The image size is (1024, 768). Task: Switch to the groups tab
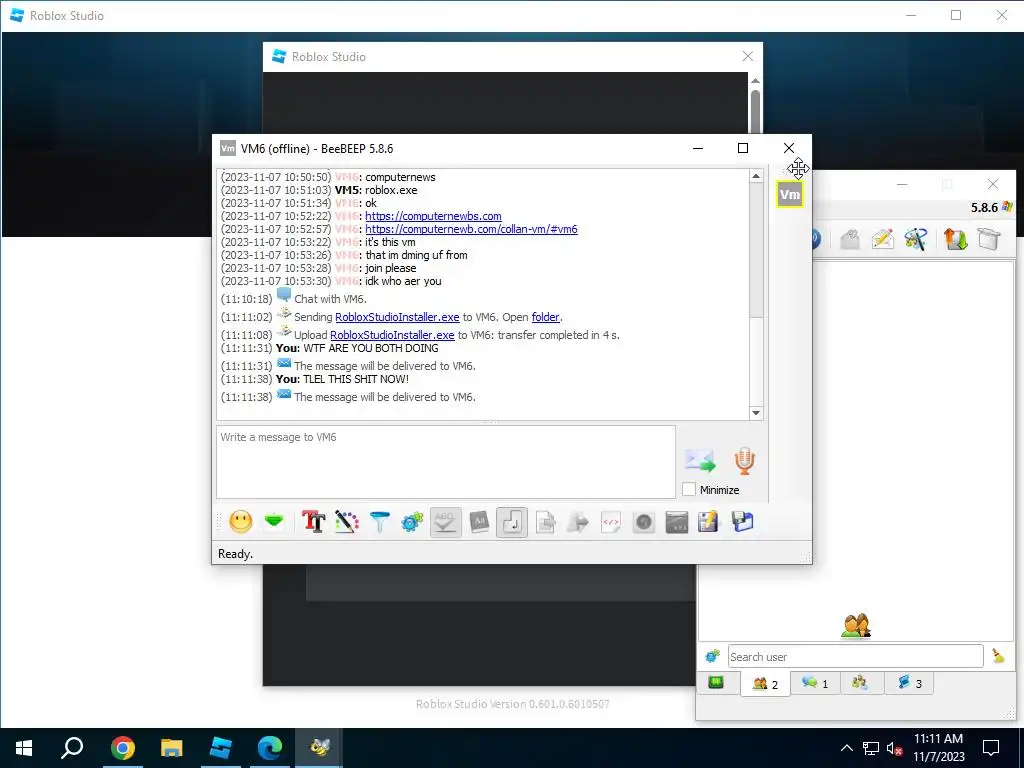[859, 683]
